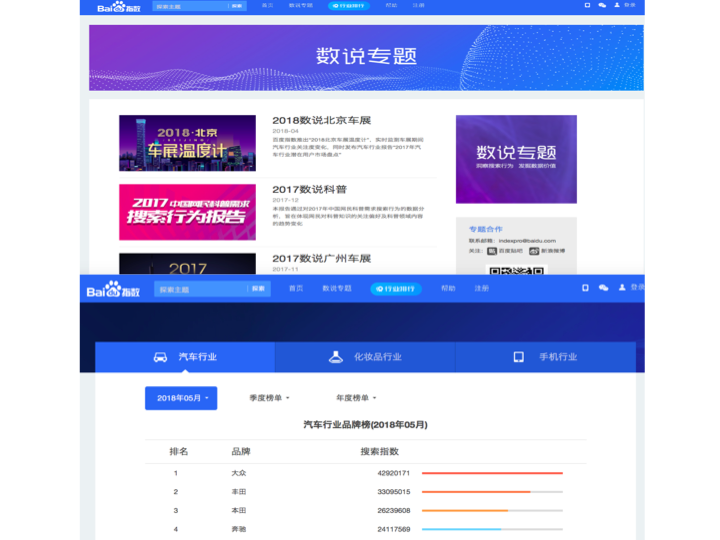Click the 汽车行业品牌榜(2018年05月) table title
The image size is (720, 540).
366,425
